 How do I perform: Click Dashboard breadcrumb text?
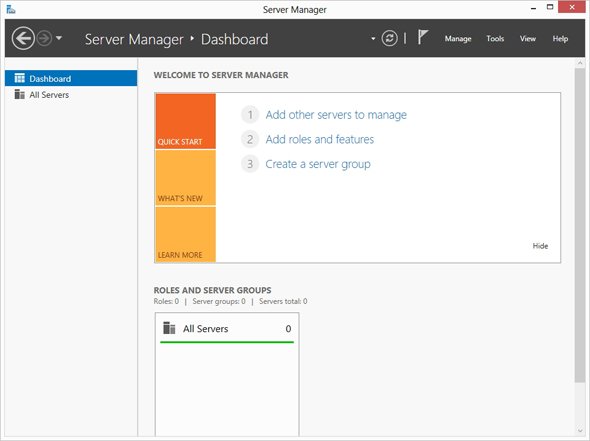pos(234,39)
